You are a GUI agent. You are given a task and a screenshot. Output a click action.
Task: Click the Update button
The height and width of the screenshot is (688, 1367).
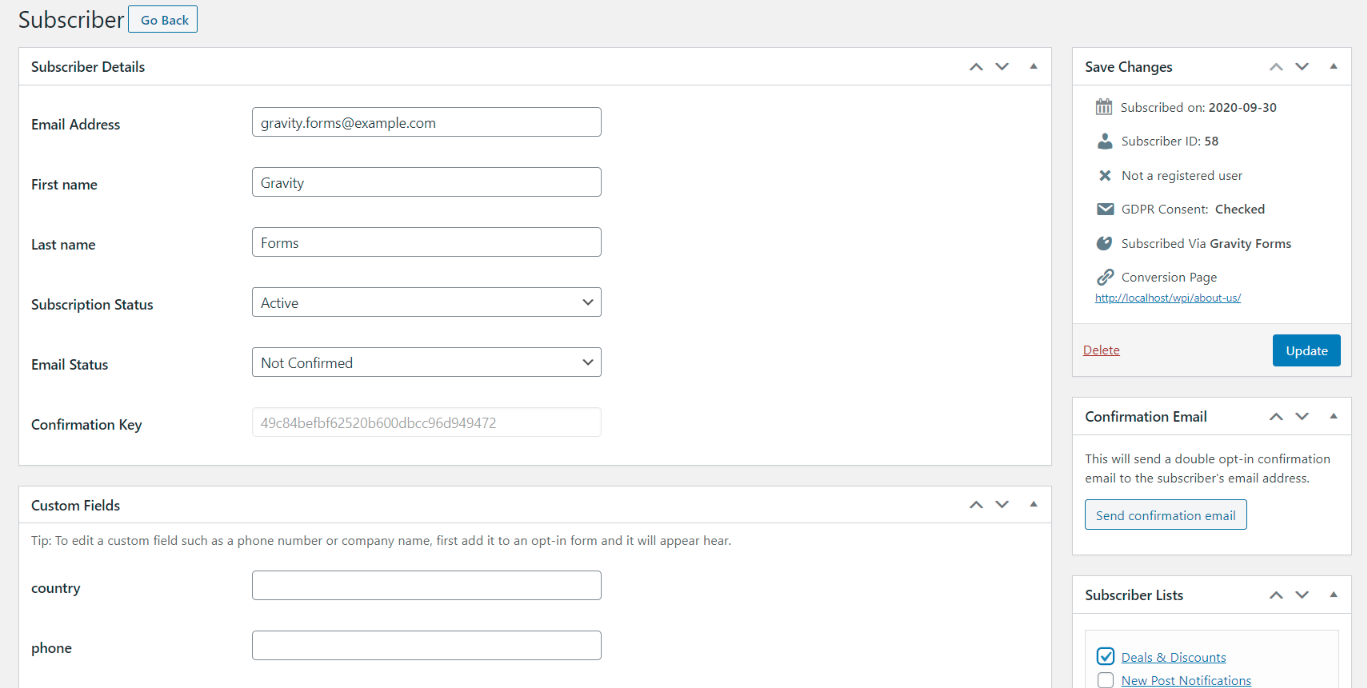1306,350
